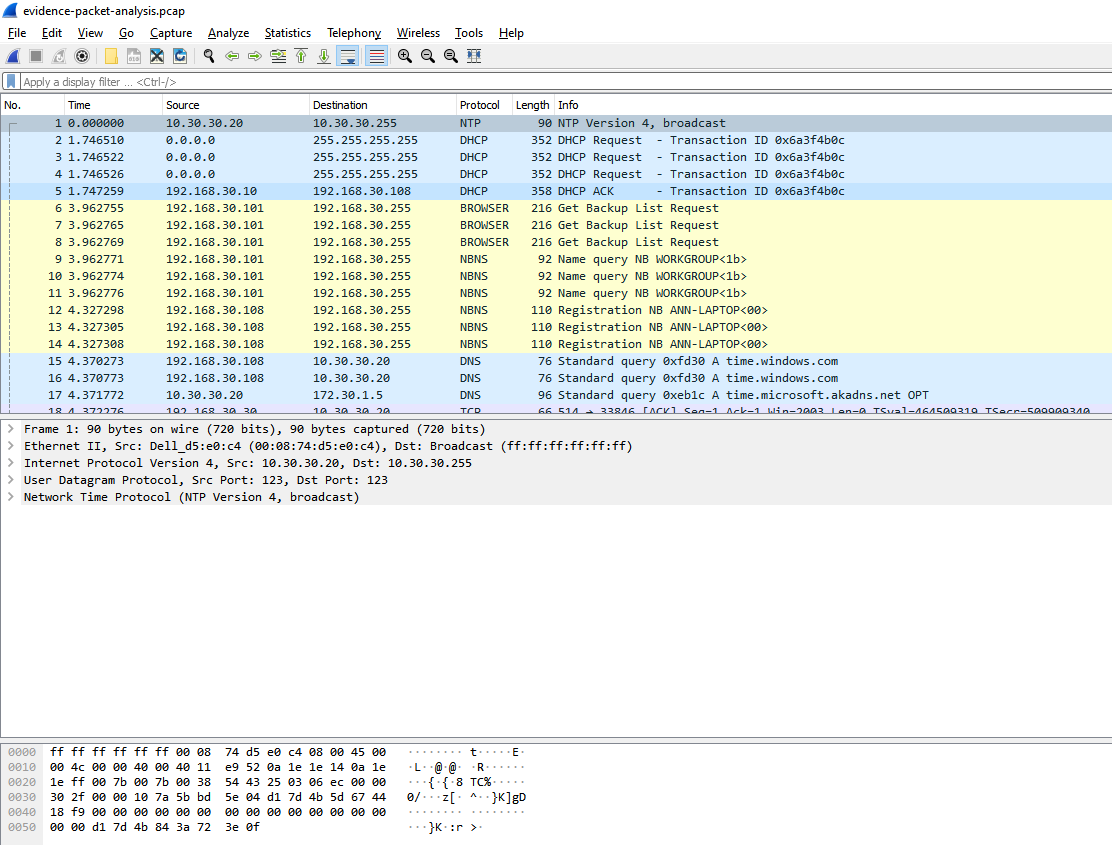
Task: Zoom out of packet text
Action: [x=428, y=56]
